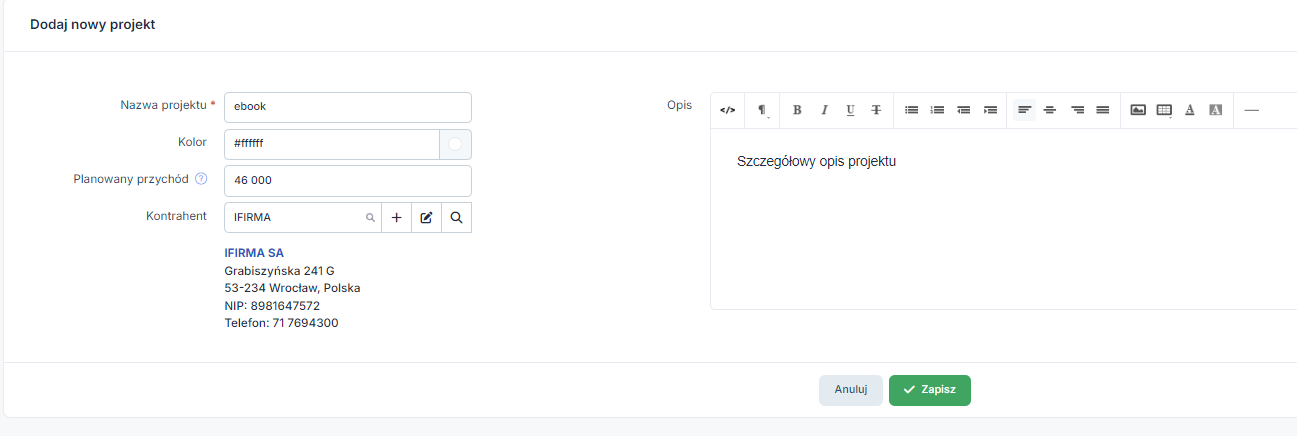Viewport: 1297px width, 436px height.
Task: Apply italic formatting in Opis editor
Action: (x=824, y=110)
